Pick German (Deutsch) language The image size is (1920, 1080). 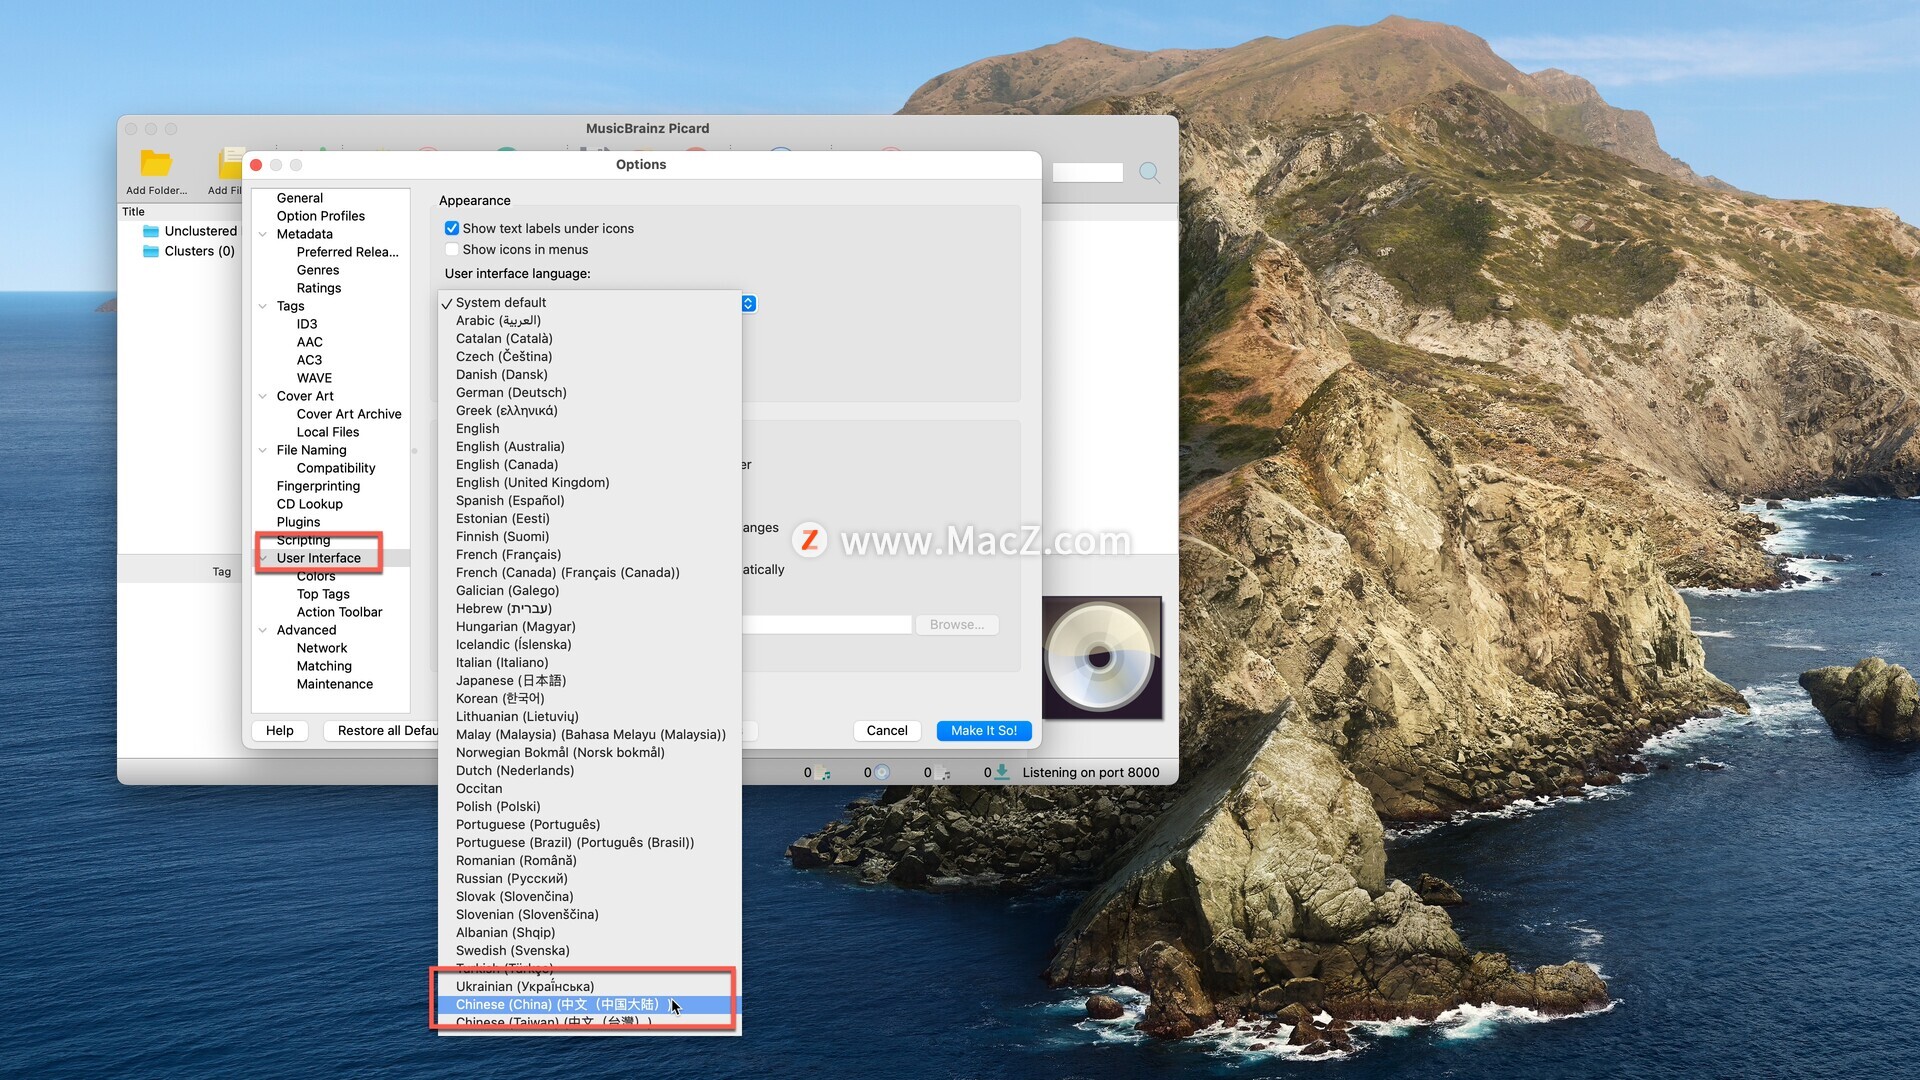pyautogui.click(x=590, y=392)
